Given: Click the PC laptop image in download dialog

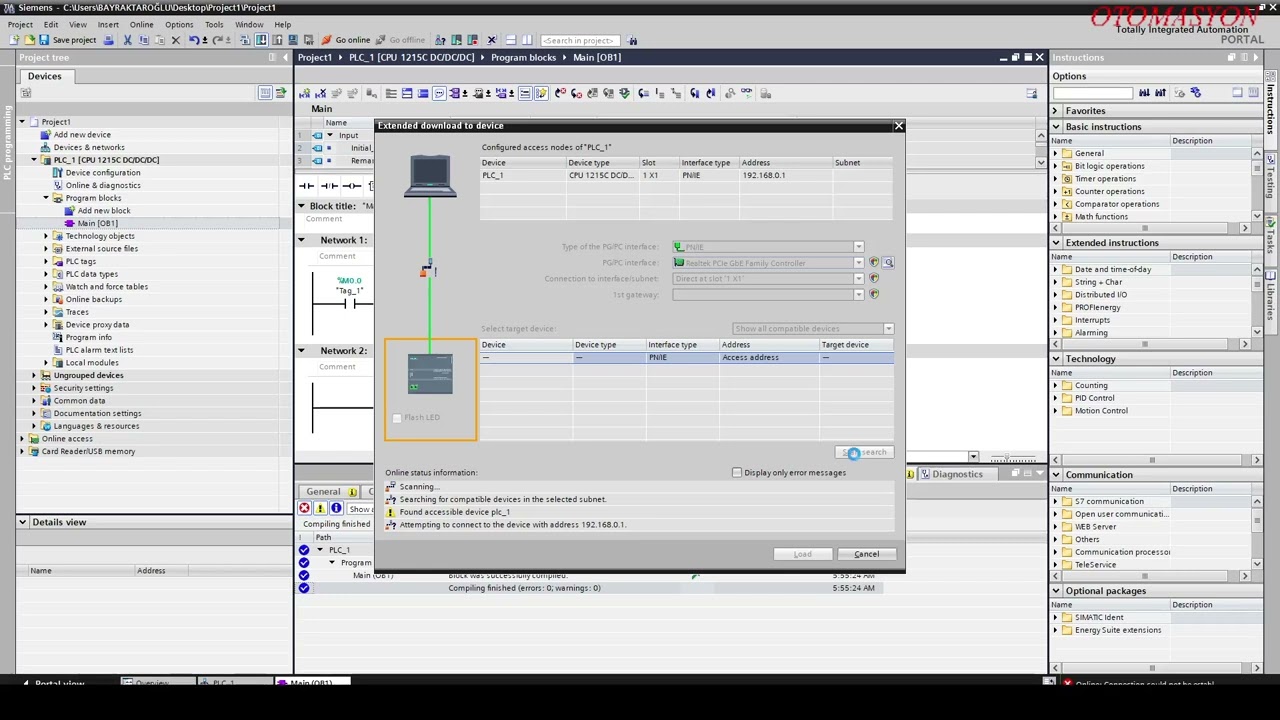Looking at the screenshot, I should click(x=431, y=176).
